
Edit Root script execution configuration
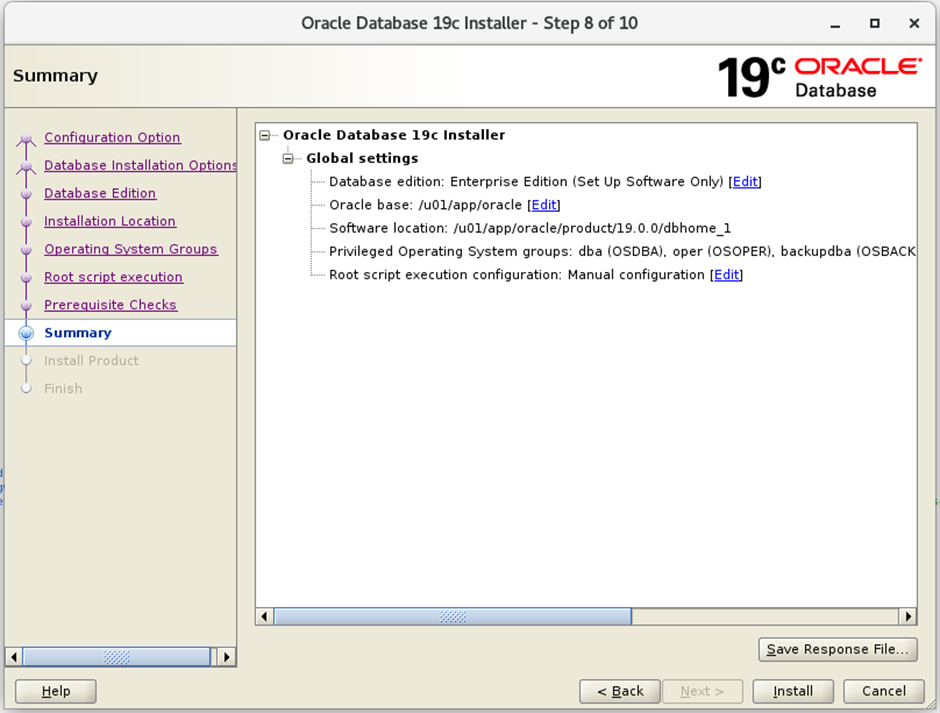coord(727,275)
